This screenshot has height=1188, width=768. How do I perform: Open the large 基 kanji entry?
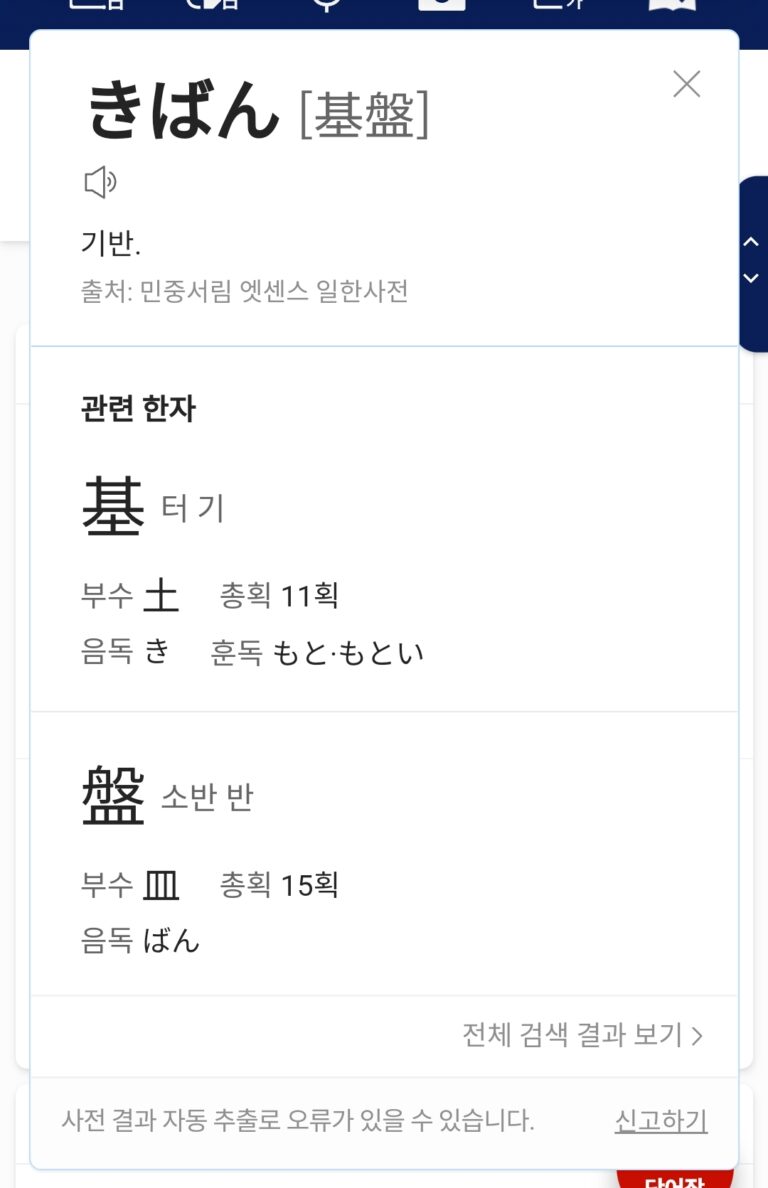113,507
